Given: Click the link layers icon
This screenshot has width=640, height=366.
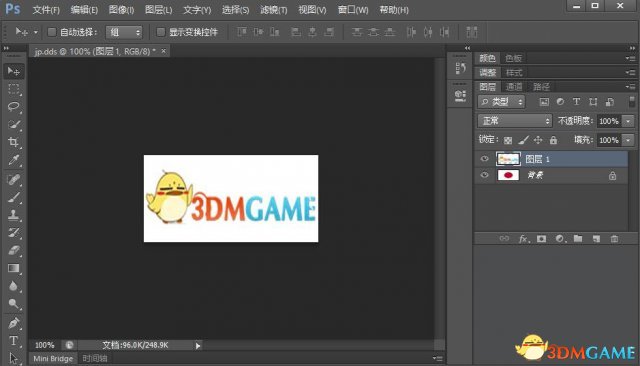Looking at the screenshot, I should (x=504, y=239).
